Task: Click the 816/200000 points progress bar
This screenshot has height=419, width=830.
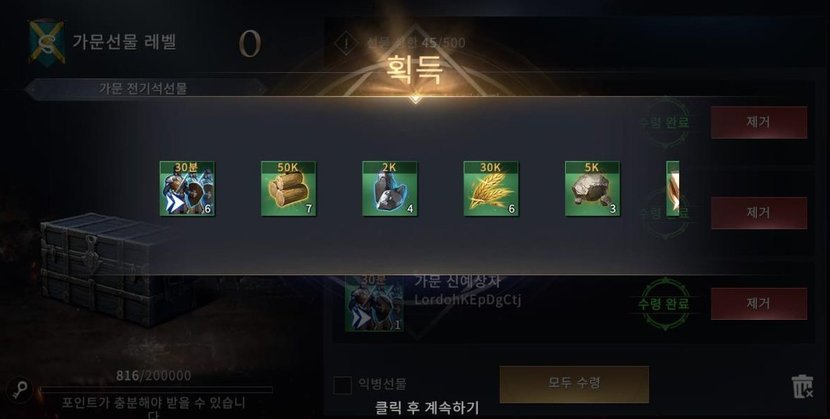Action: coord(156,390)
